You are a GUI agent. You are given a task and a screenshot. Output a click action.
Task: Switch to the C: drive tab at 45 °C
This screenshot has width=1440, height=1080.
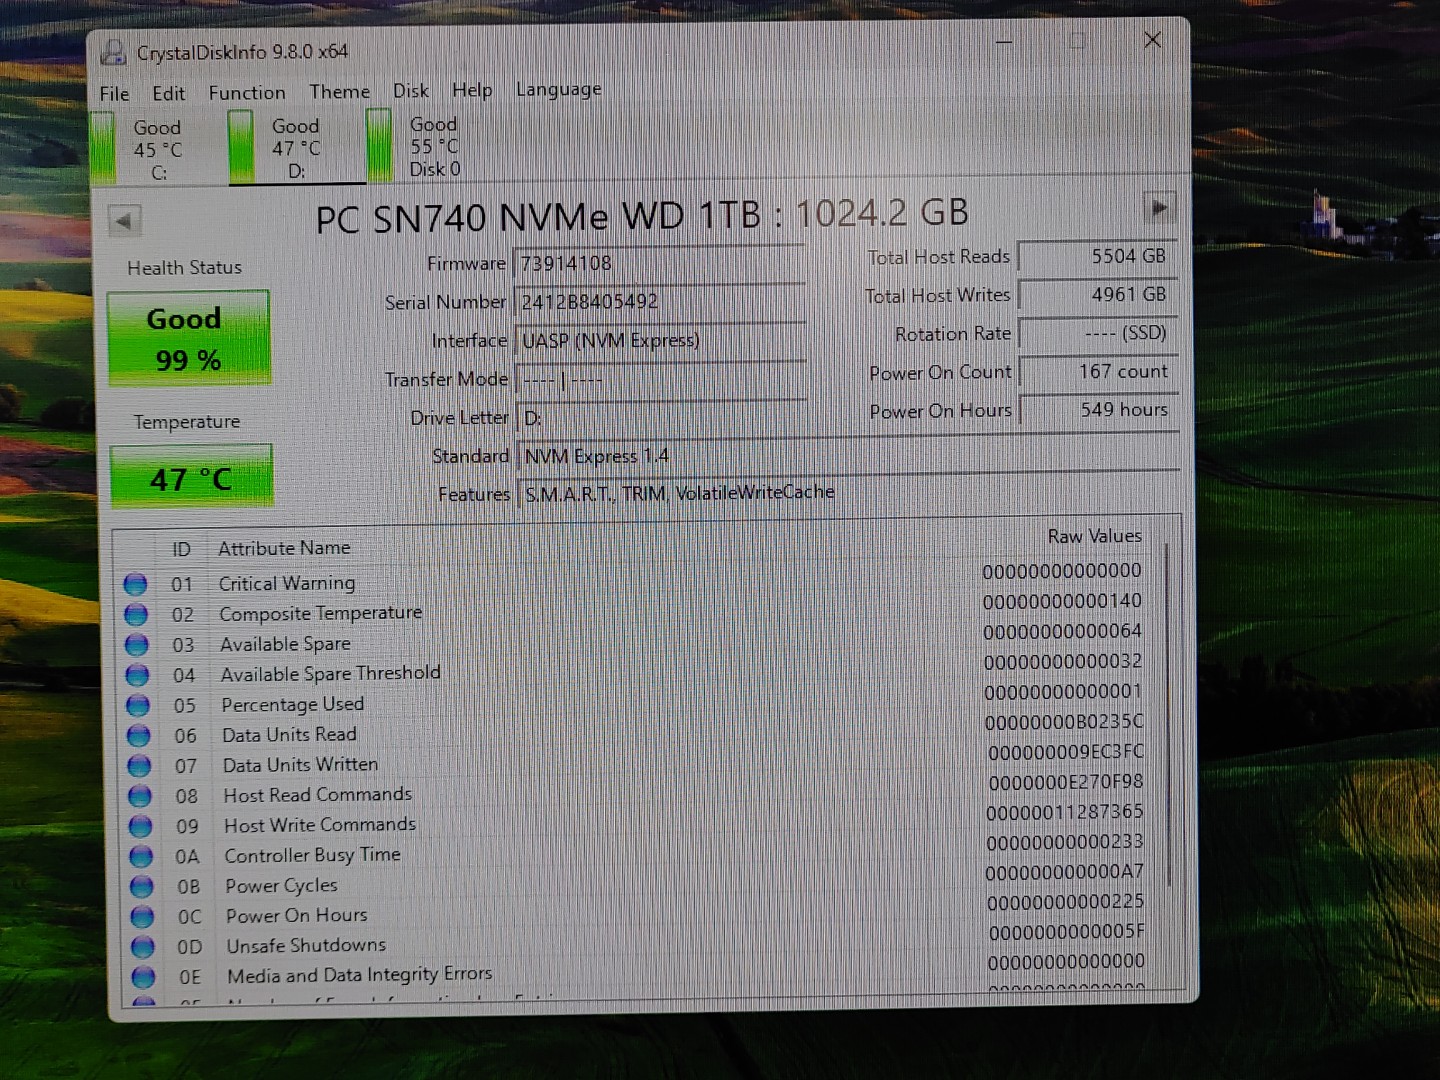(157, 149)
